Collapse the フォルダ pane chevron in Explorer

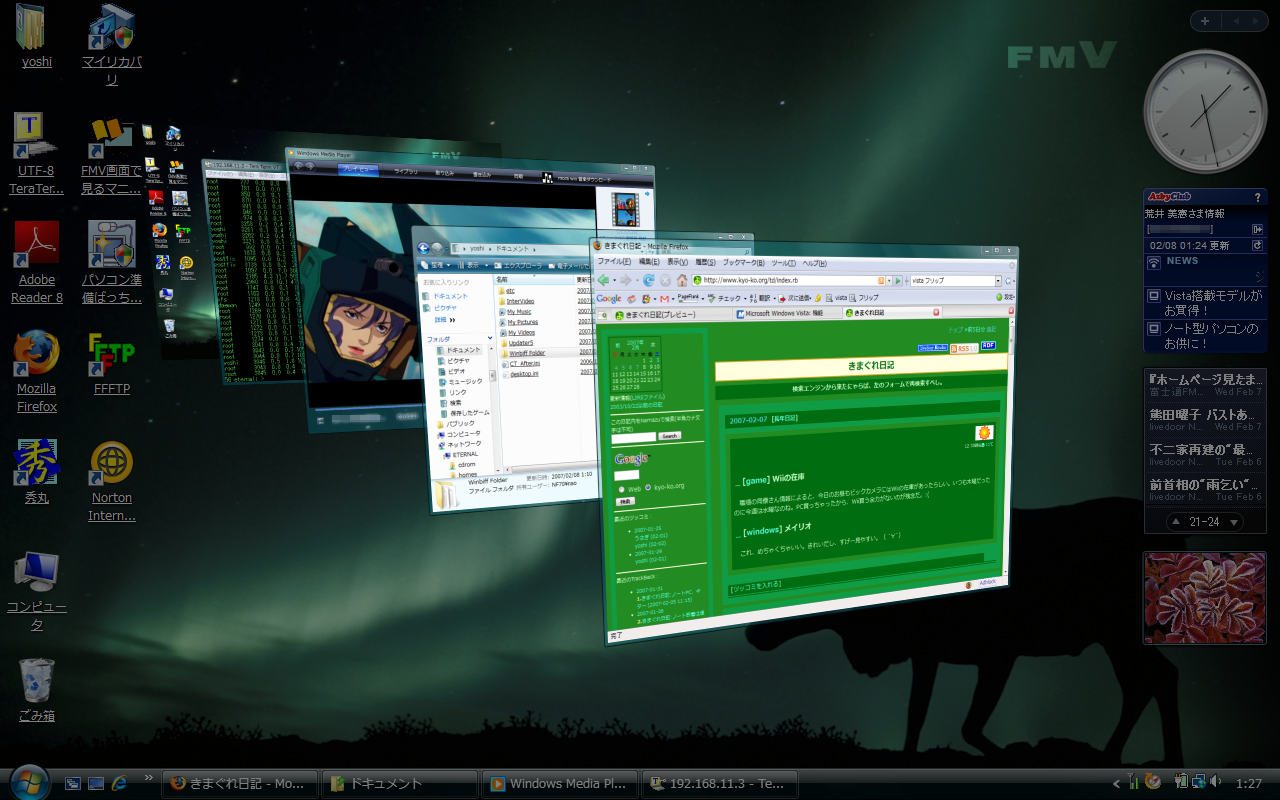click(490, 338)
